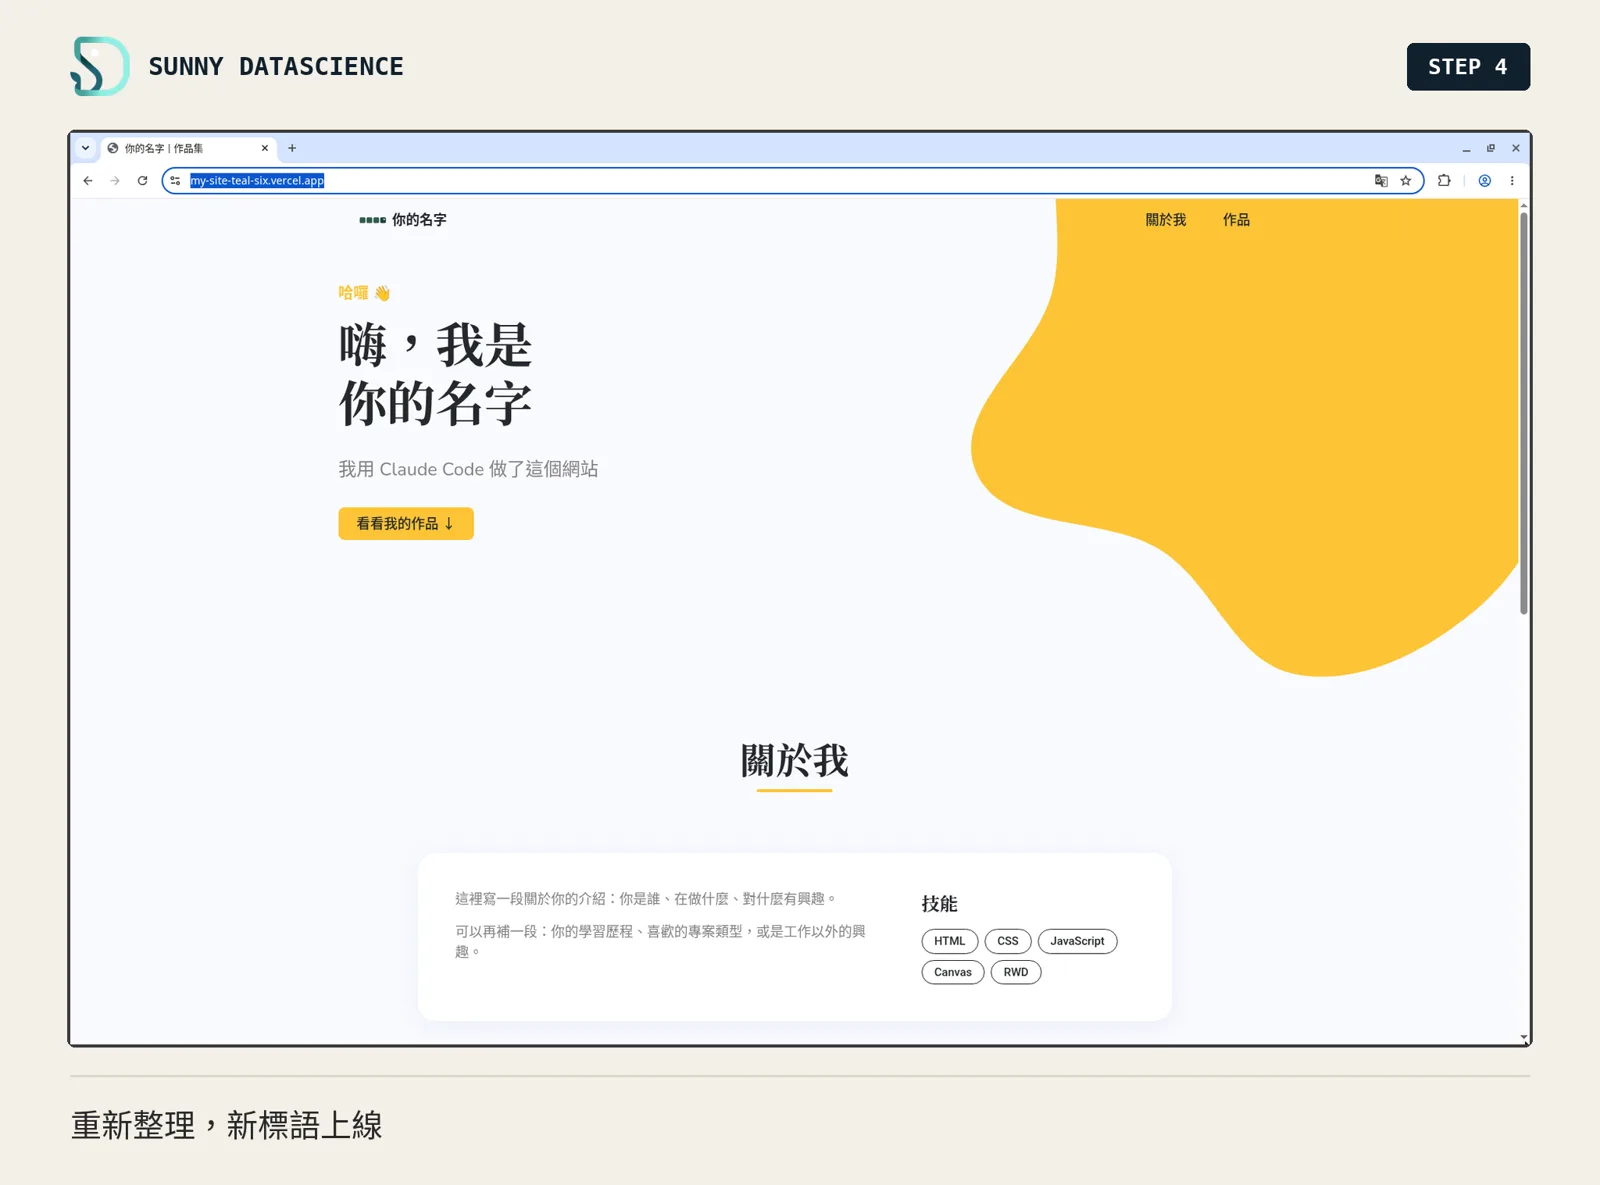The image size is (1600, 1185).
Task: Click the browser forward arrow
Action: 115,181
